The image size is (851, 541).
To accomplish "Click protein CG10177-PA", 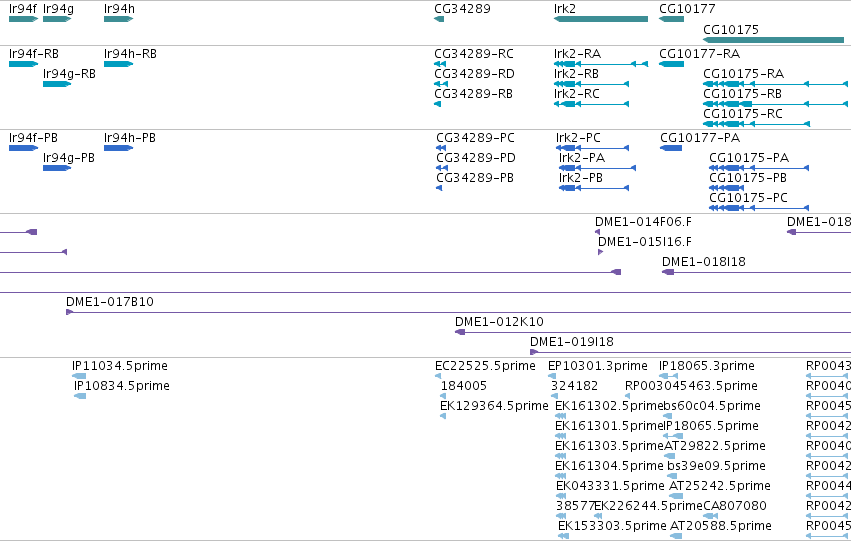I will [x=671, y=148].
